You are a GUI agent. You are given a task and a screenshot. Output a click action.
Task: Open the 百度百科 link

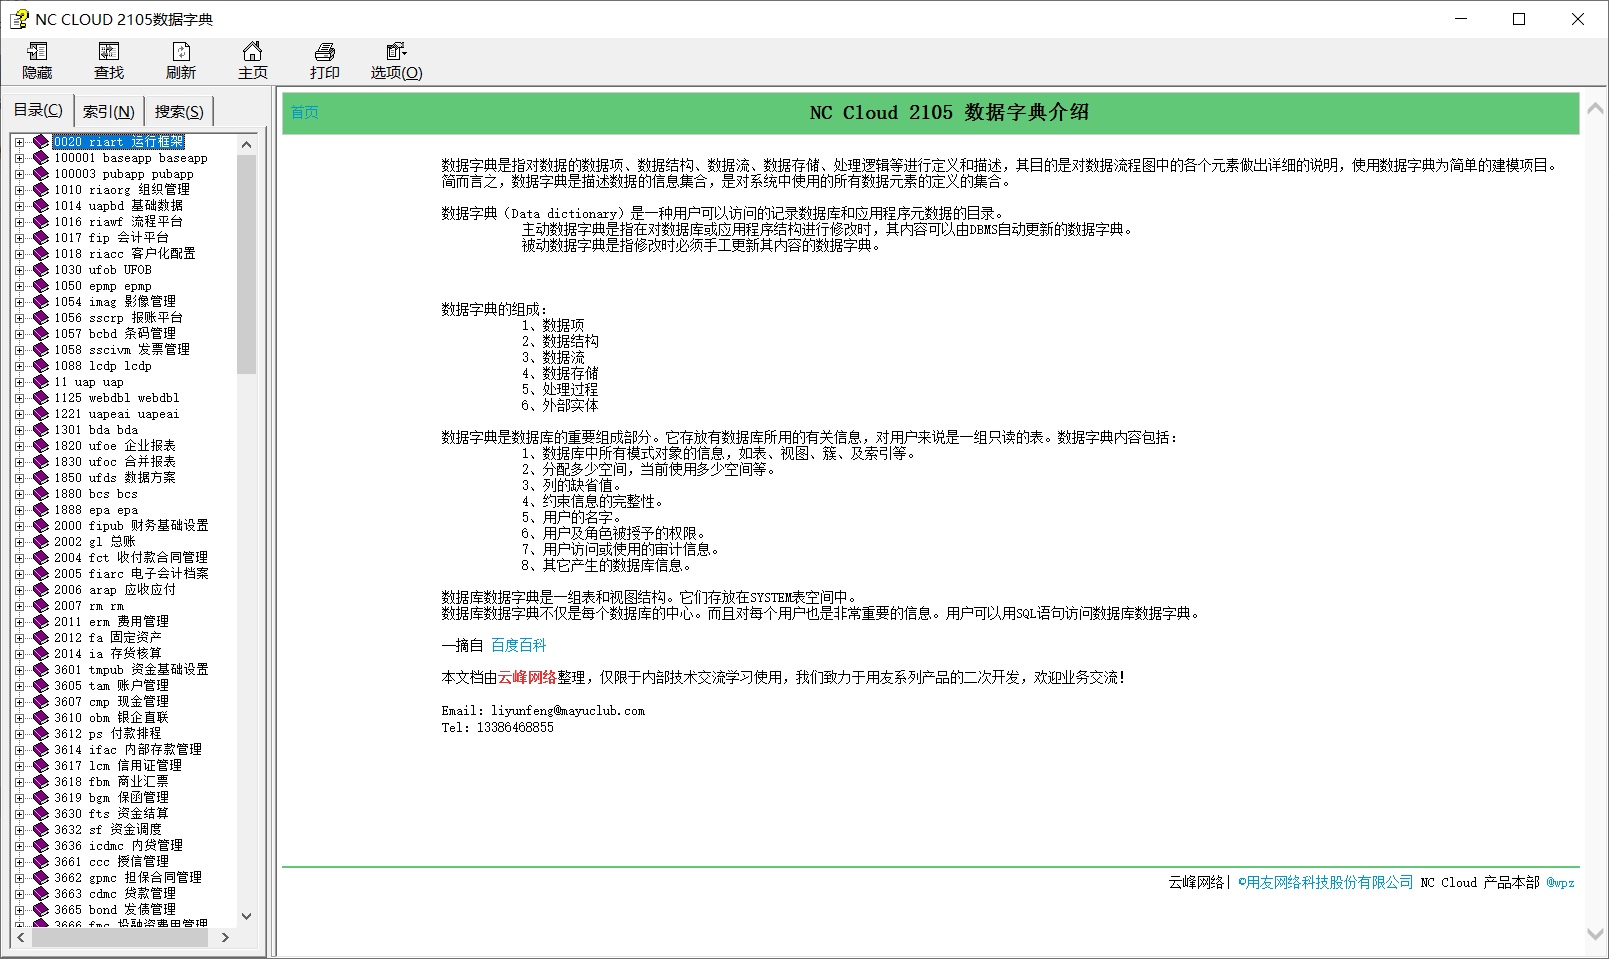(x=518, y=645)
